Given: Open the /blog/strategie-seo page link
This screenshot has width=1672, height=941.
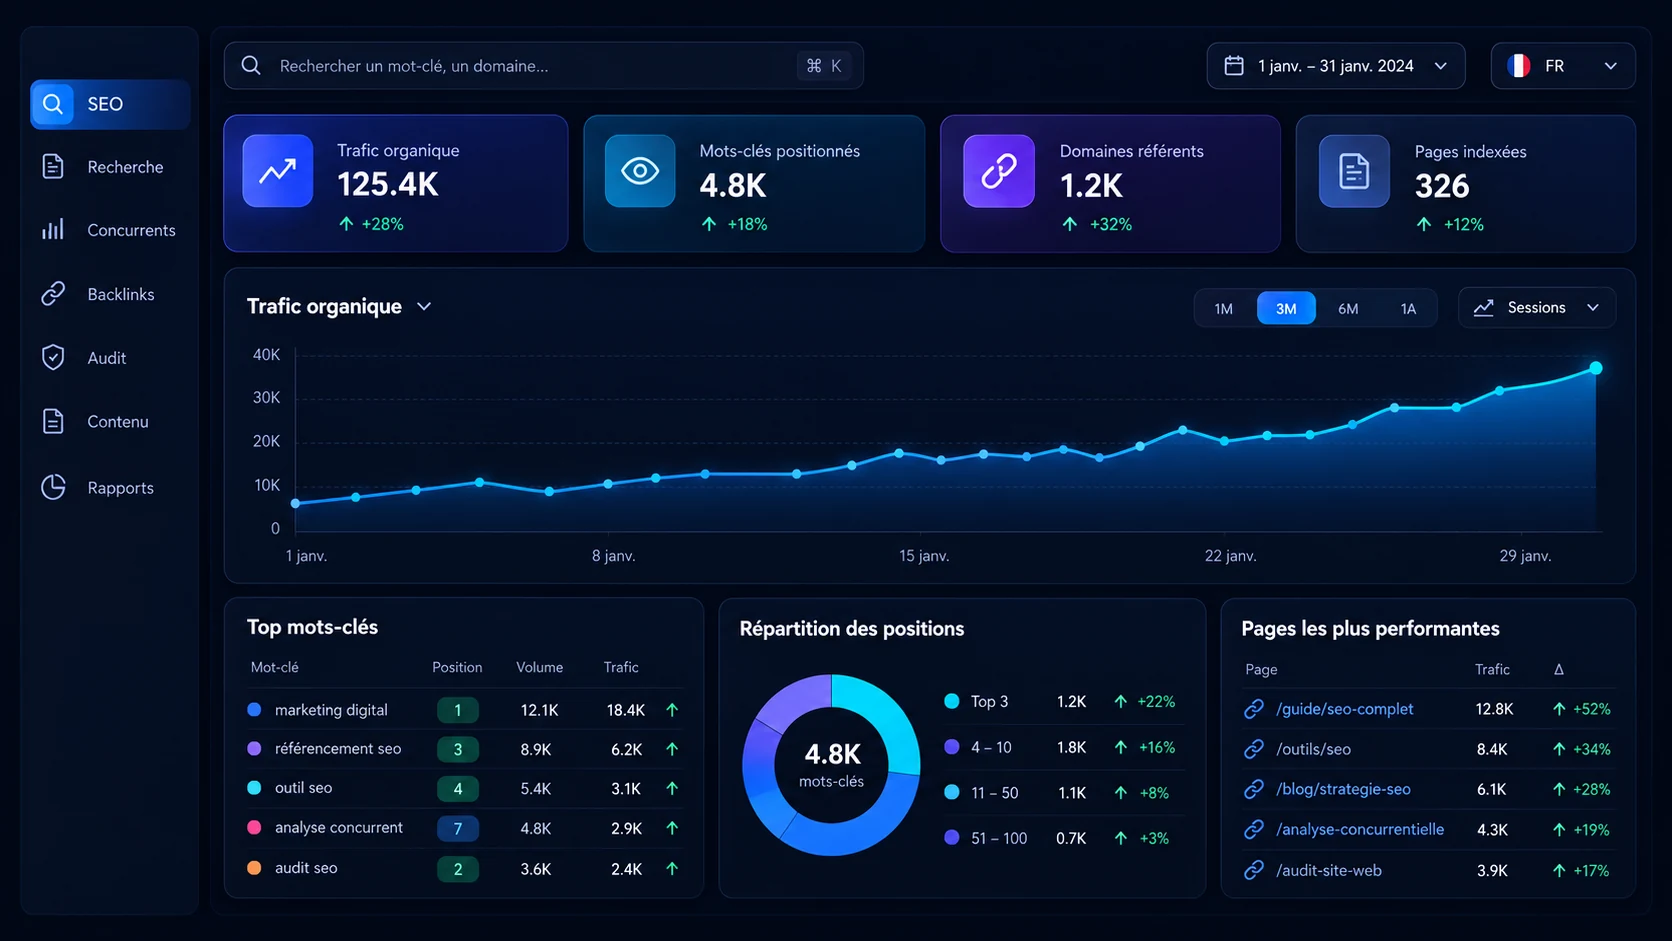Looking at the screenshot, I should click(1343, 789).
